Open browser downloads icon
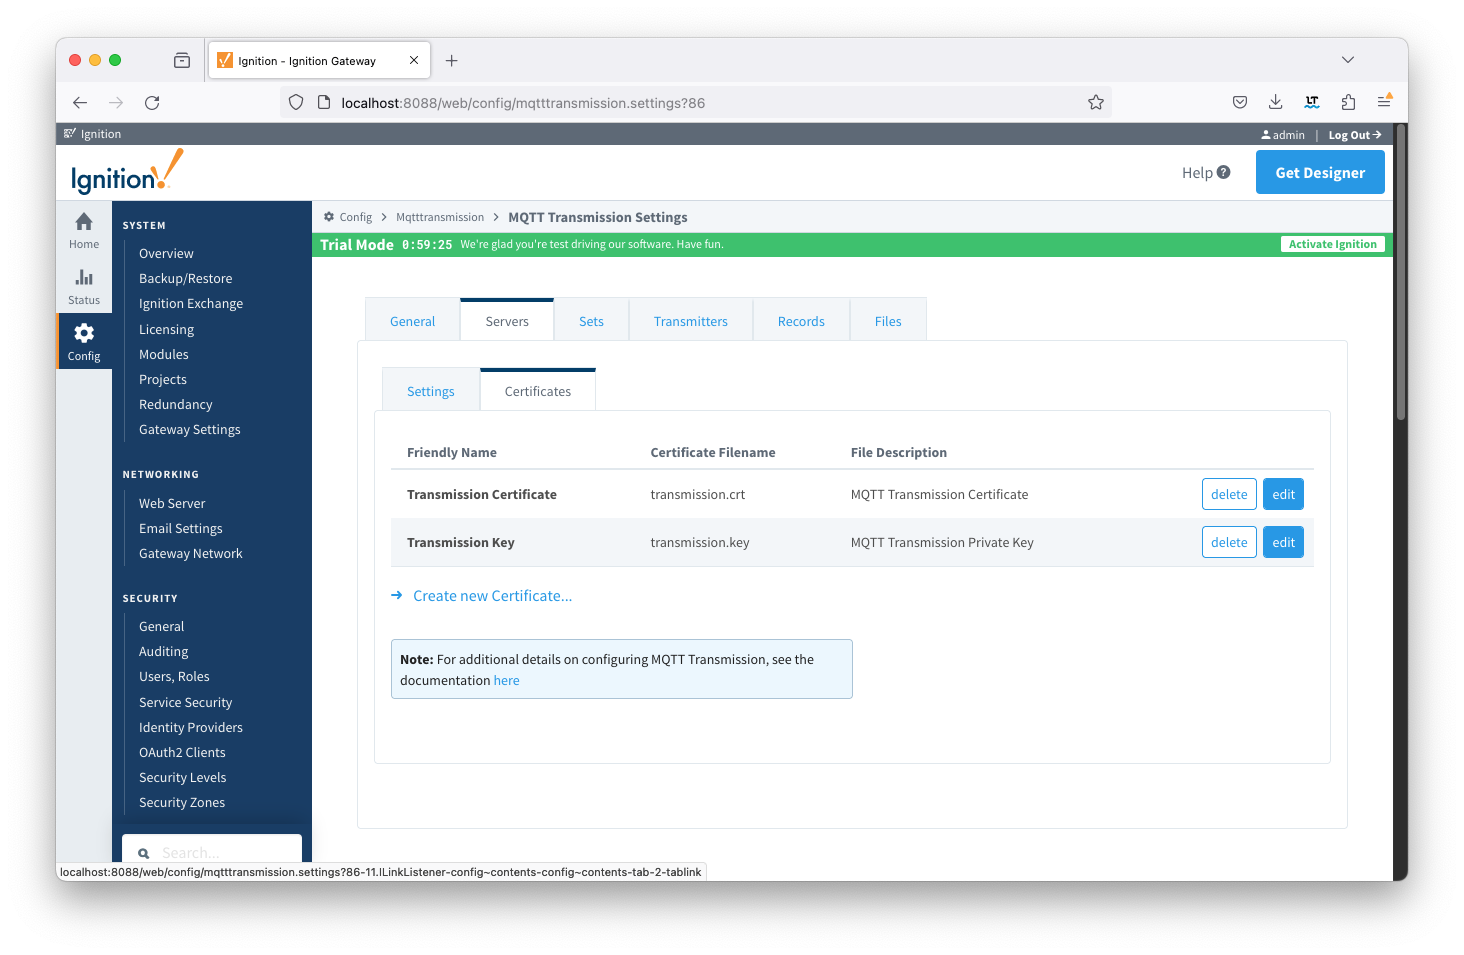This screenshot has height=955, width=1464. [x=1276, y=102]
